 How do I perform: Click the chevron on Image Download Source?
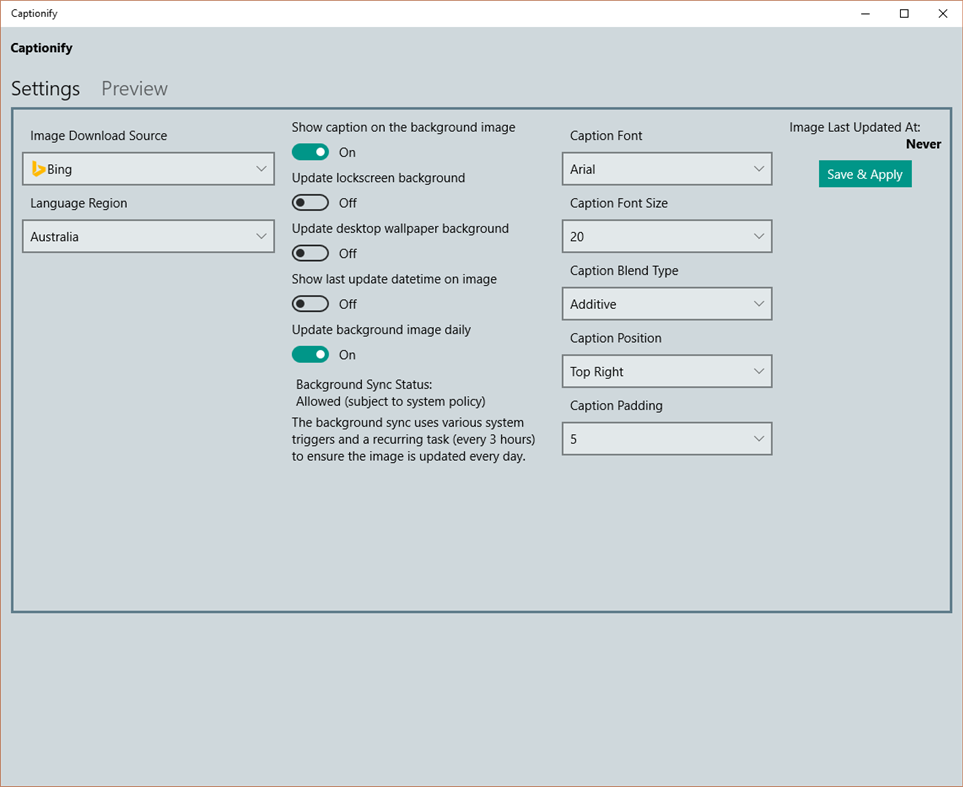pyautogui.click(x=262, y=169)
